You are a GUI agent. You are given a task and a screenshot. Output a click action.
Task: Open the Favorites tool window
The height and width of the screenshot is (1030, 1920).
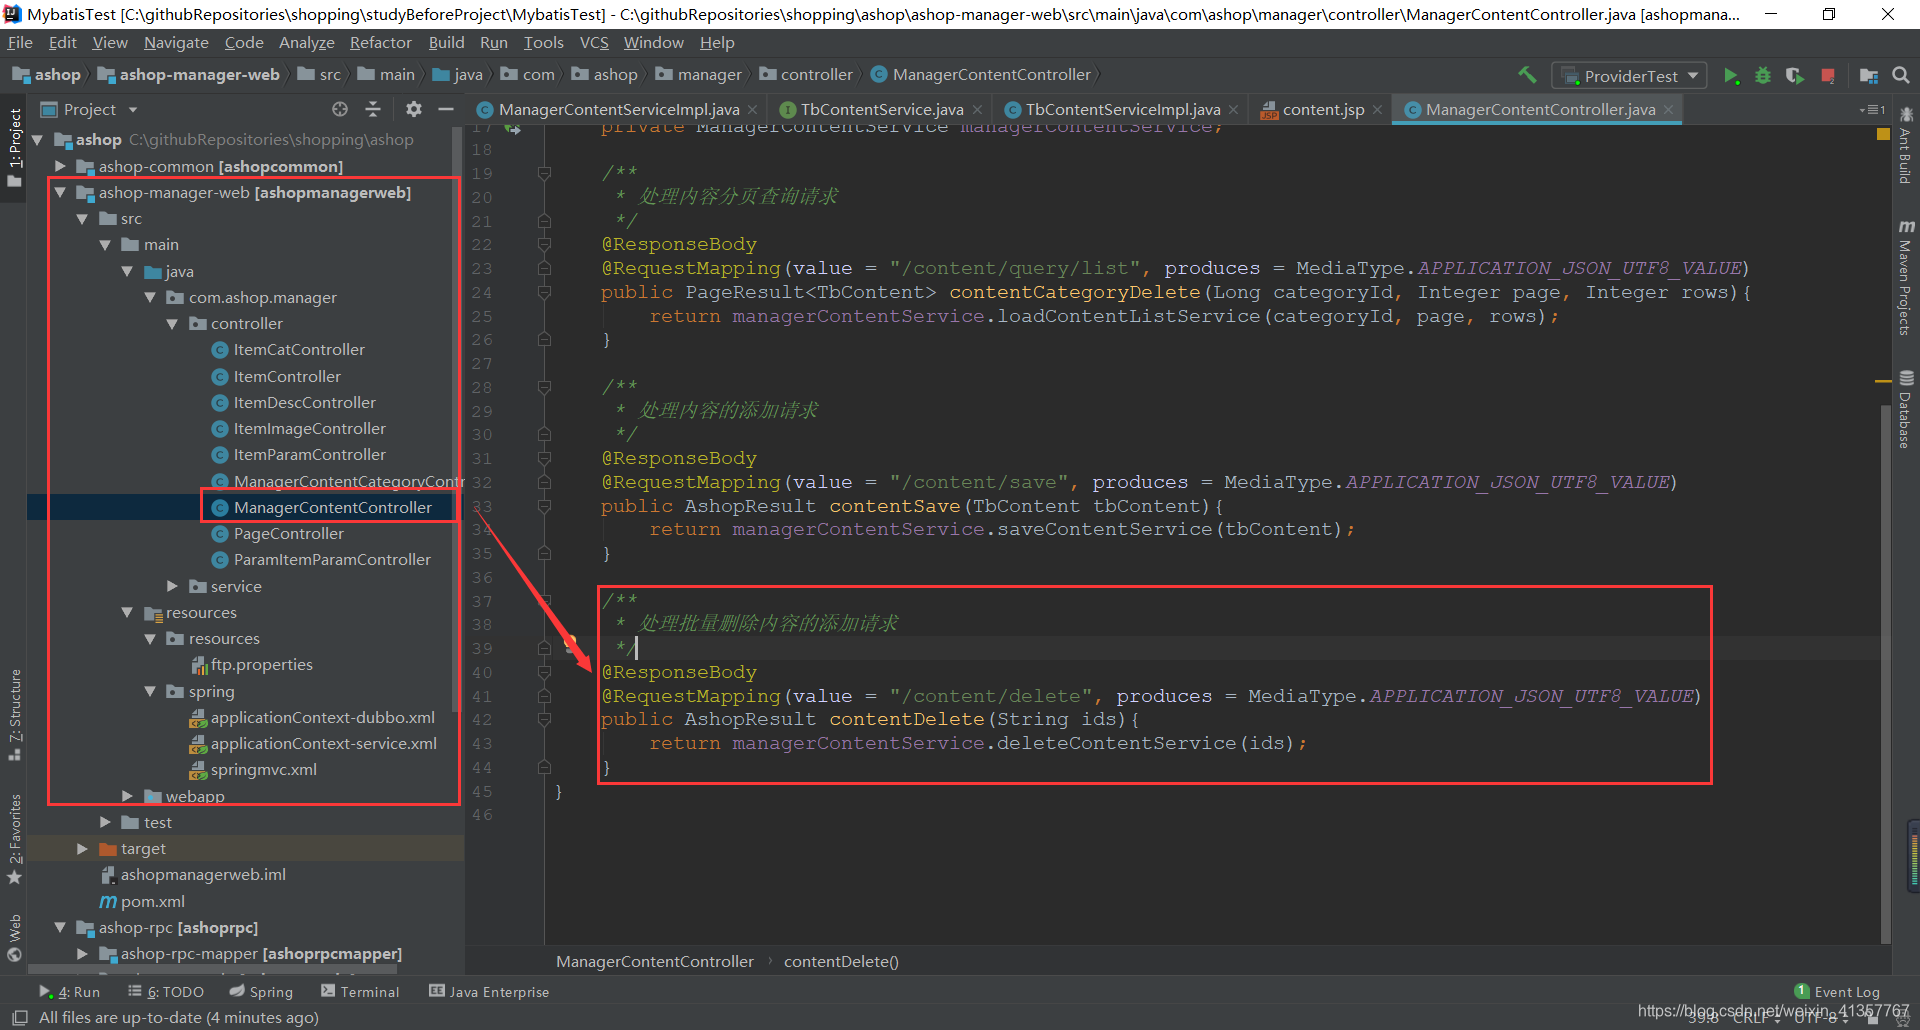click(14, 840)
